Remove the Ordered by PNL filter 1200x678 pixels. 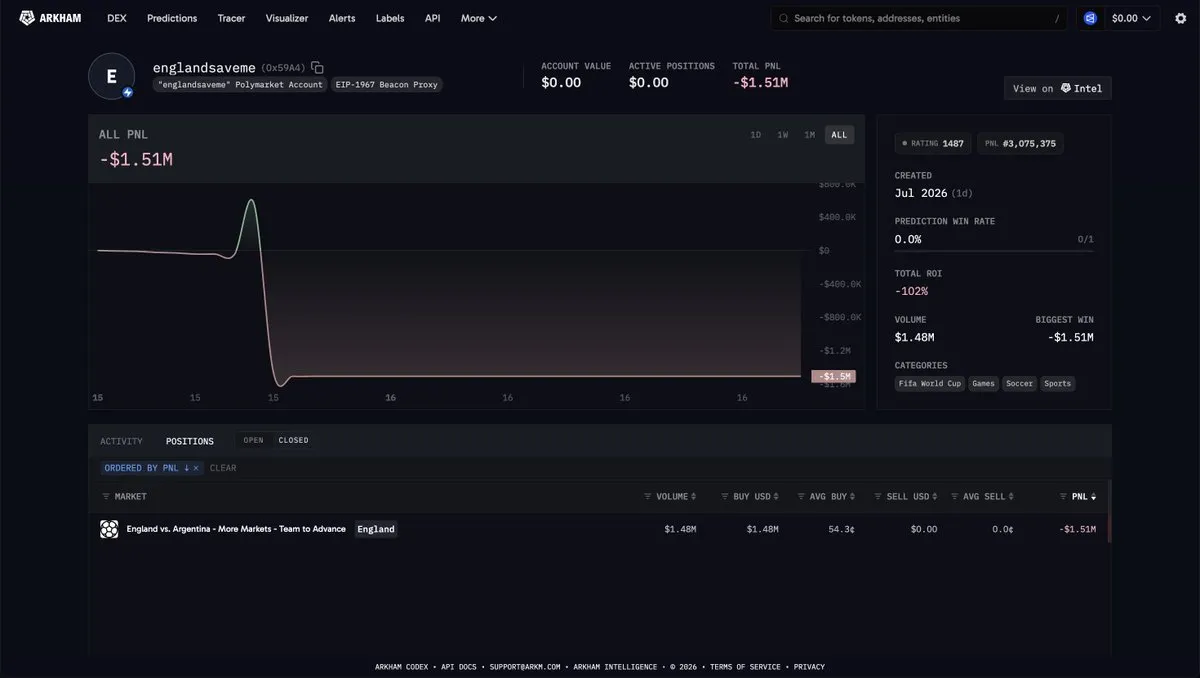196,468
